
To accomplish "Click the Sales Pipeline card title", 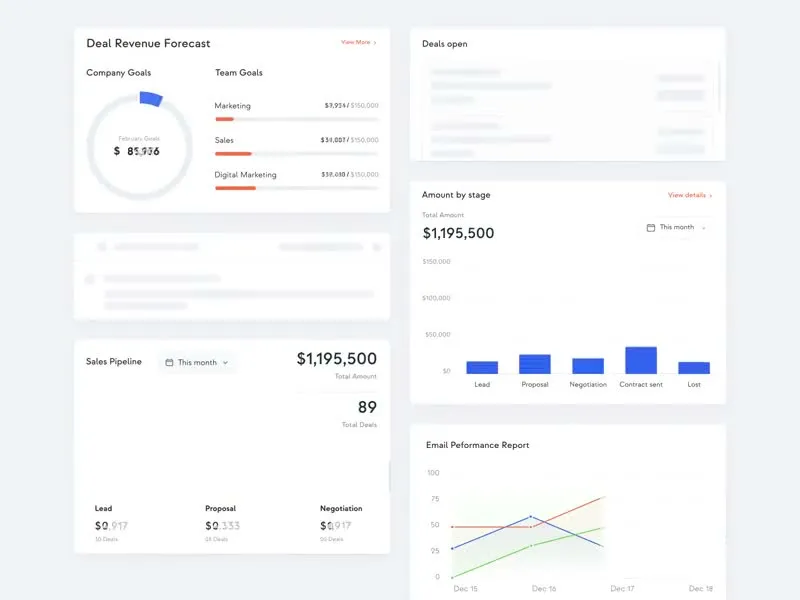I will [114, 361].
